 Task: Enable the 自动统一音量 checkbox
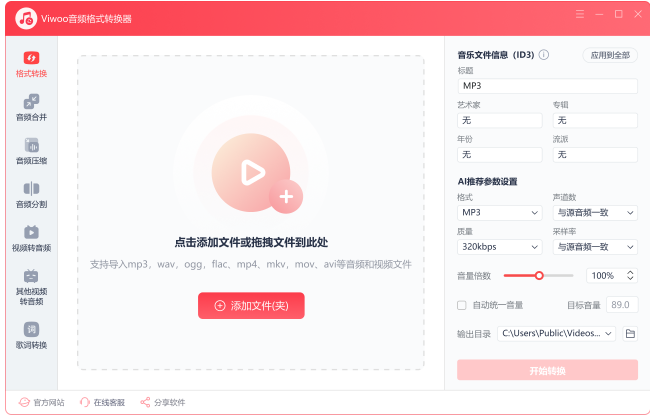pos(462,306)
